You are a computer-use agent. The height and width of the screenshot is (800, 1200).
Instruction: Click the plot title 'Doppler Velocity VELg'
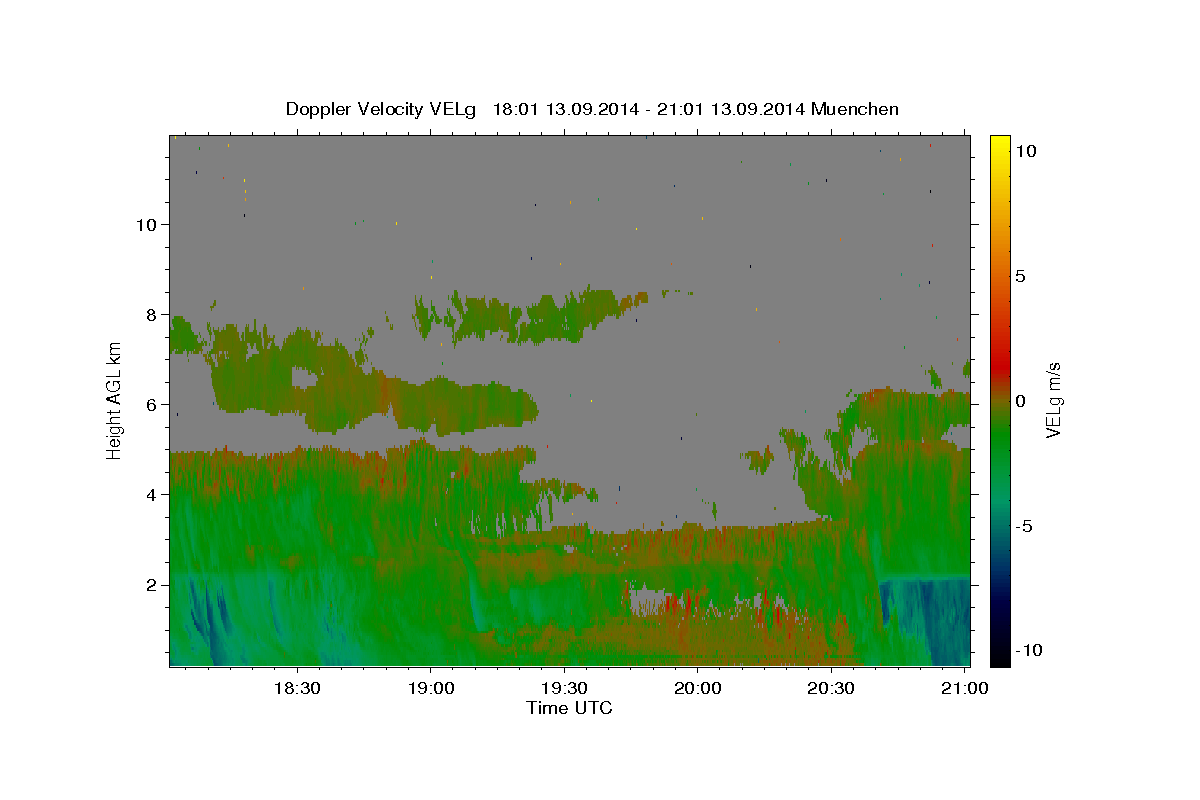(382, 109)
